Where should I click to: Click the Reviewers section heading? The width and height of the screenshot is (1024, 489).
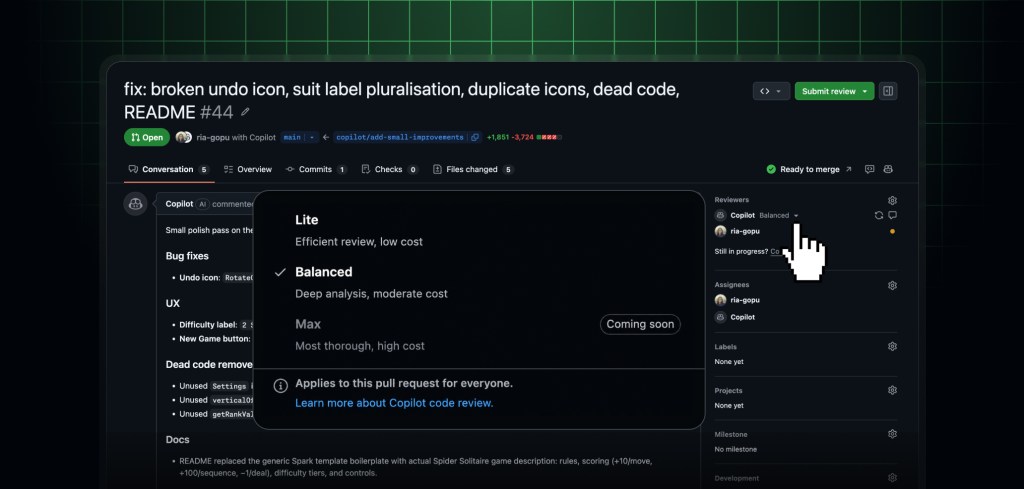tap(731, 200)
